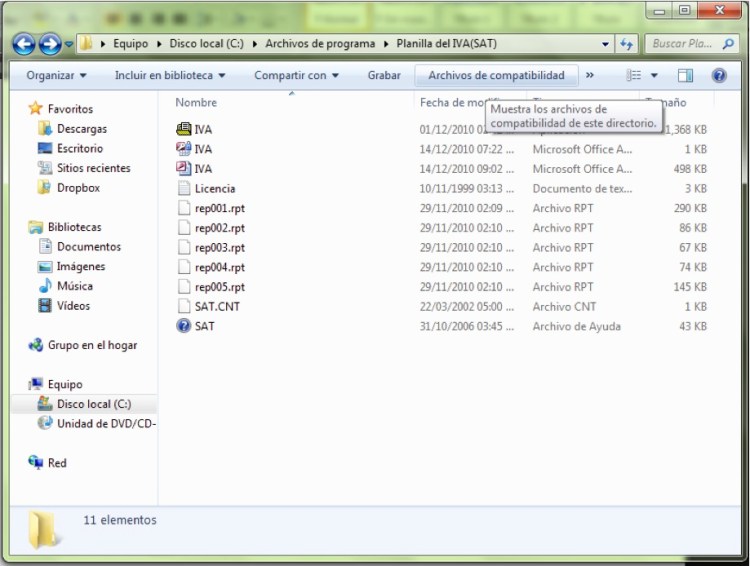This screenshot has width=750, height=566.
Task: Select the SAT help file icon
Action: (x=183, y=326)
